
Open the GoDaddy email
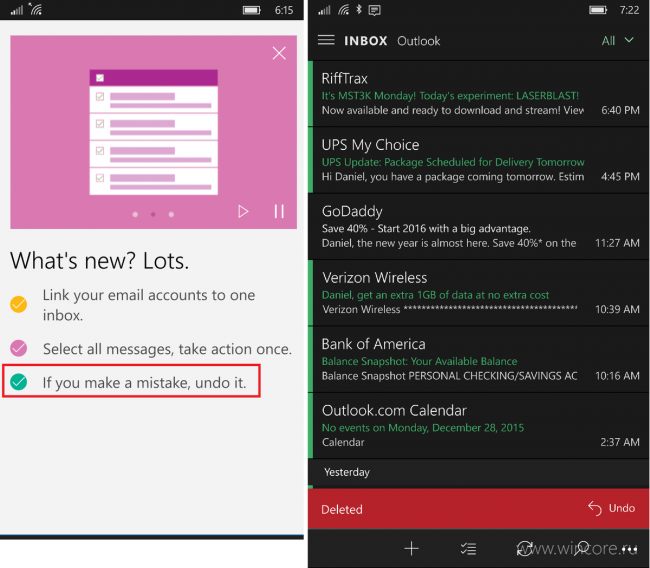[478, 226]
